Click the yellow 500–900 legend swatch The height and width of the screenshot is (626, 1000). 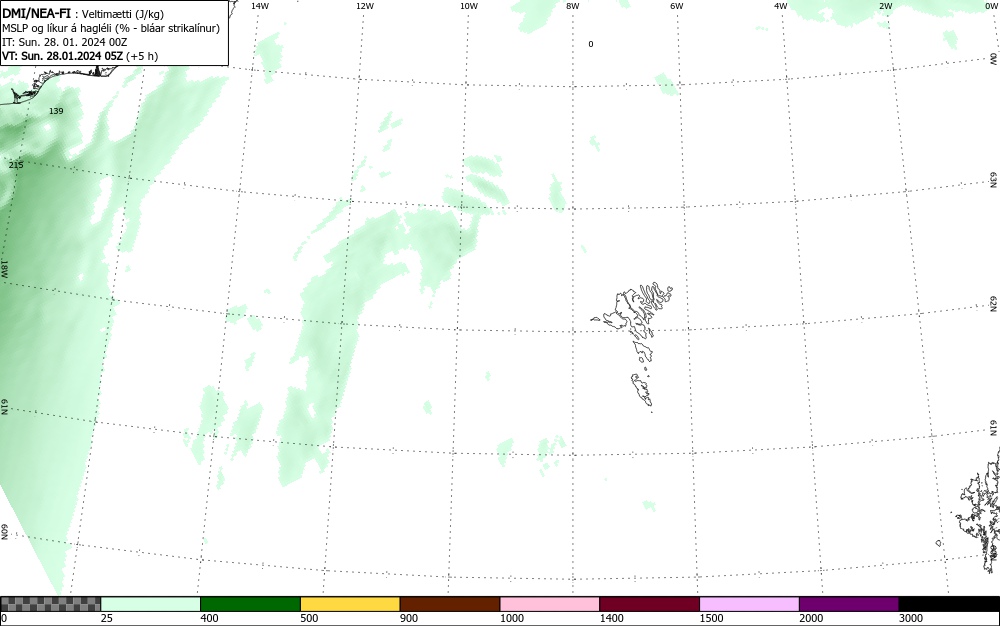pyautogui.click(x=350, y=604)
